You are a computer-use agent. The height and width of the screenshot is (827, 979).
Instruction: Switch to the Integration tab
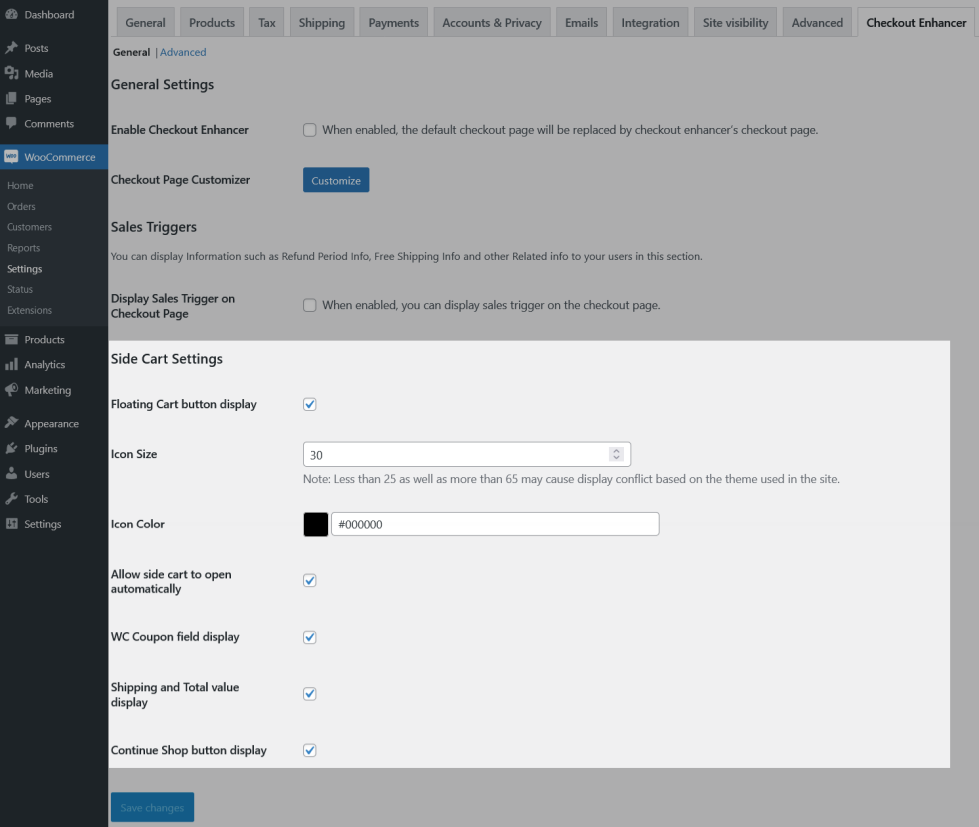(x=651, y=22)
